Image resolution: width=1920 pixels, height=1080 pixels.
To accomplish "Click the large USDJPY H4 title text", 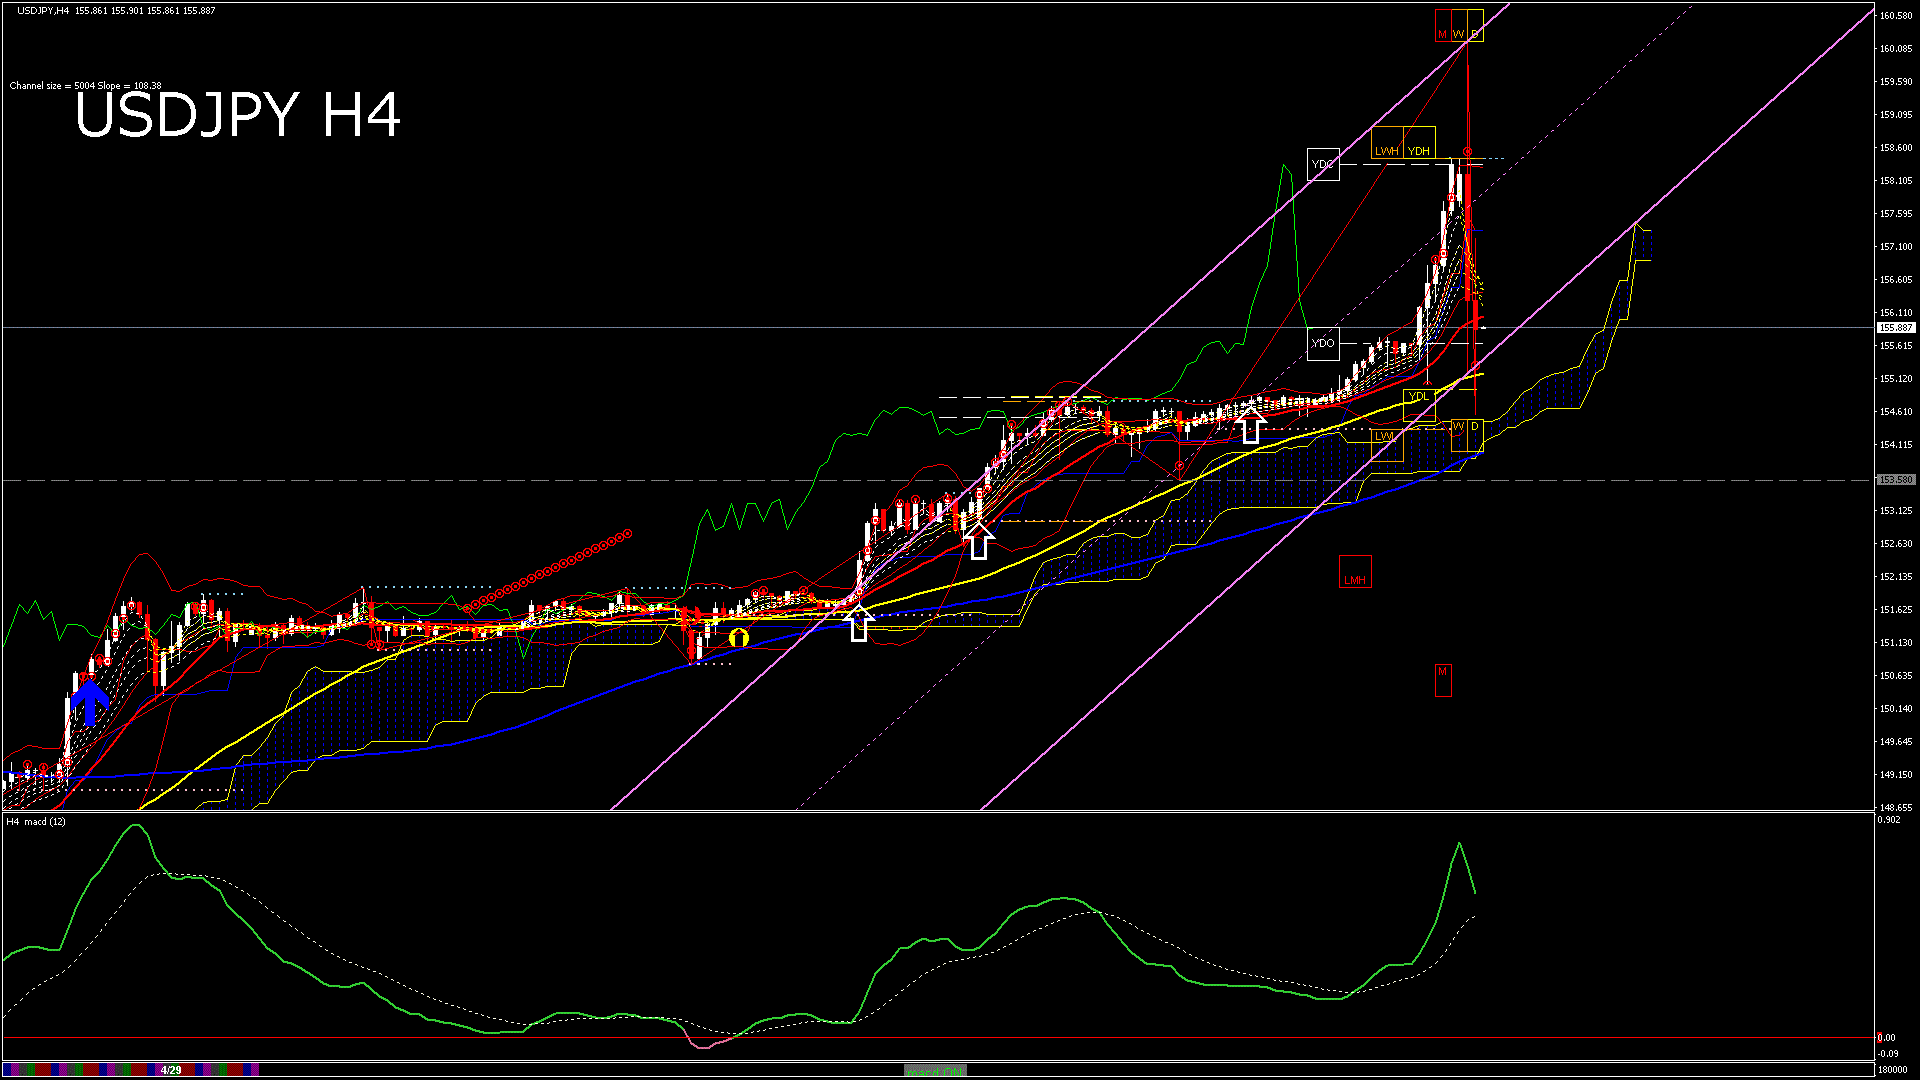I will [x=238, y=115].
